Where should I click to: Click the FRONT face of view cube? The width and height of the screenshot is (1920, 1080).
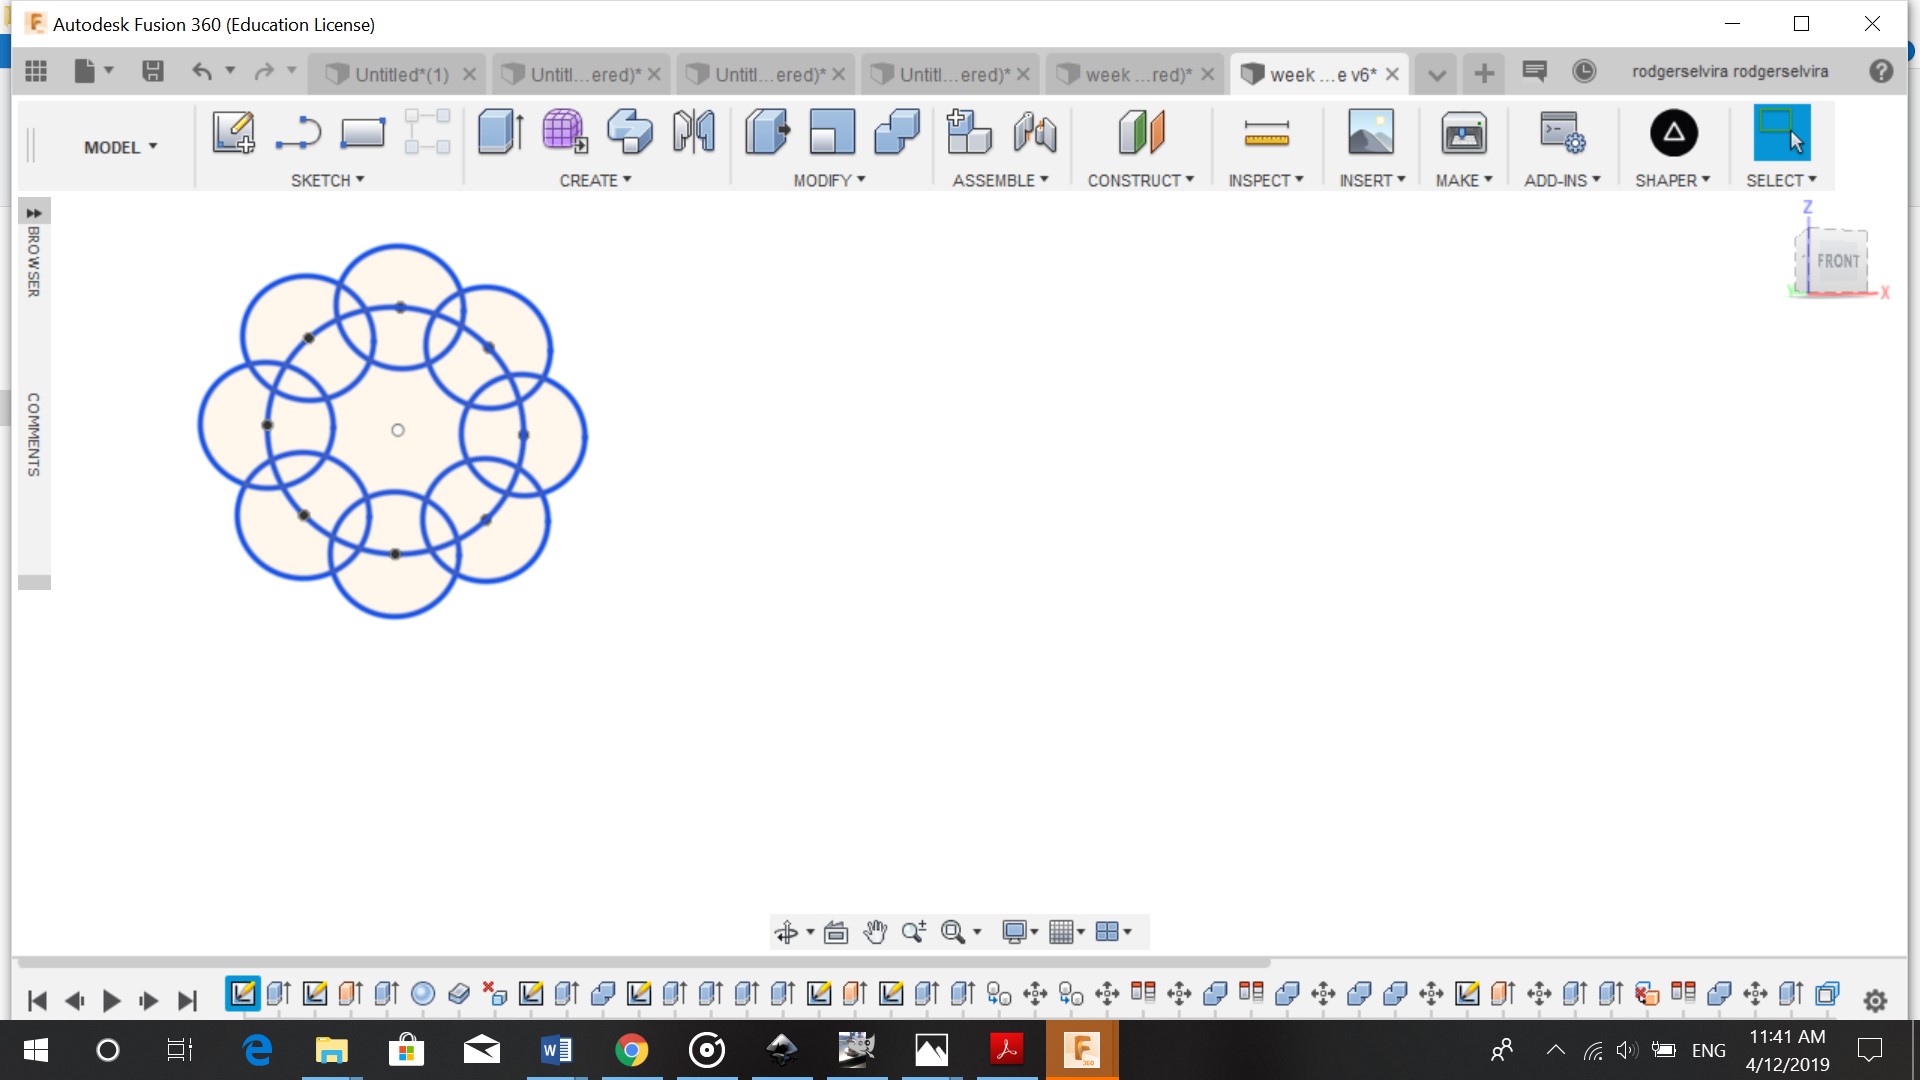(x=1837, y=261)
